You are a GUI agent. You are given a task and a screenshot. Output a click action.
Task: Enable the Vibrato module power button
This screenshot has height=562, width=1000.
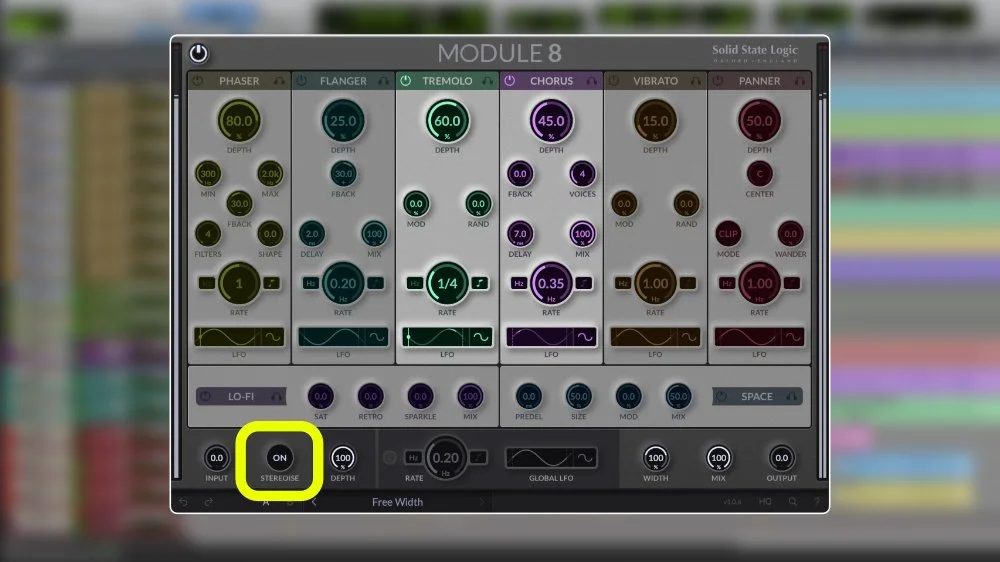click(x=614, y=81)
